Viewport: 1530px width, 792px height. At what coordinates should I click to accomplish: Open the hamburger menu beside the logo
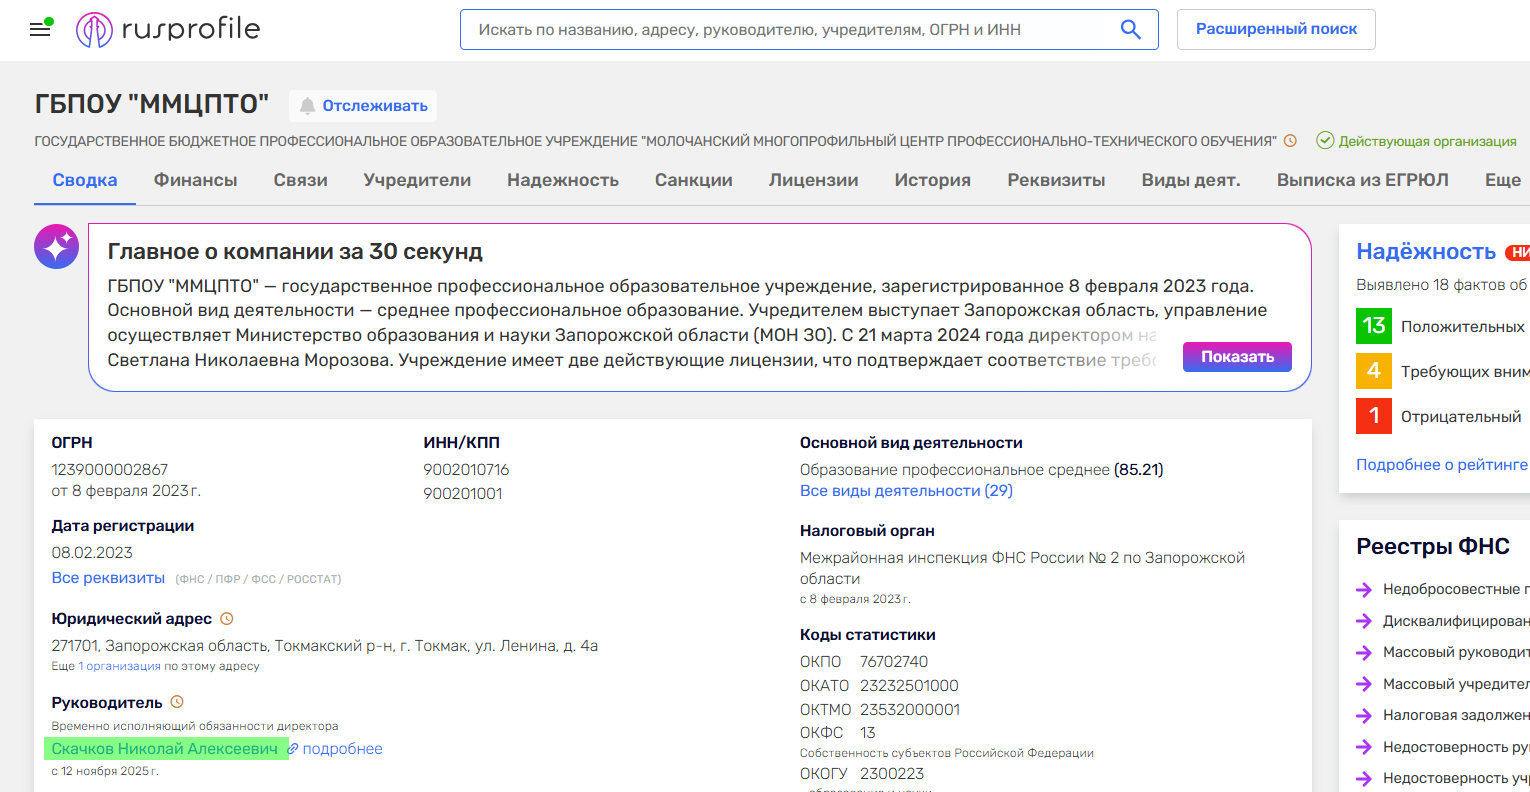click(x=39, y=28)
